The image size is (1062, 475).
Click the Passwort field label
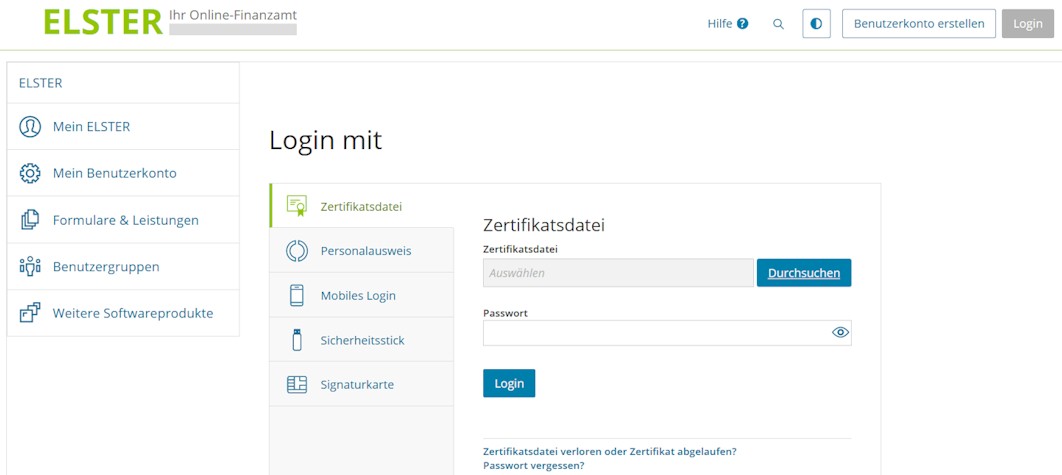(x=505, y=313)
